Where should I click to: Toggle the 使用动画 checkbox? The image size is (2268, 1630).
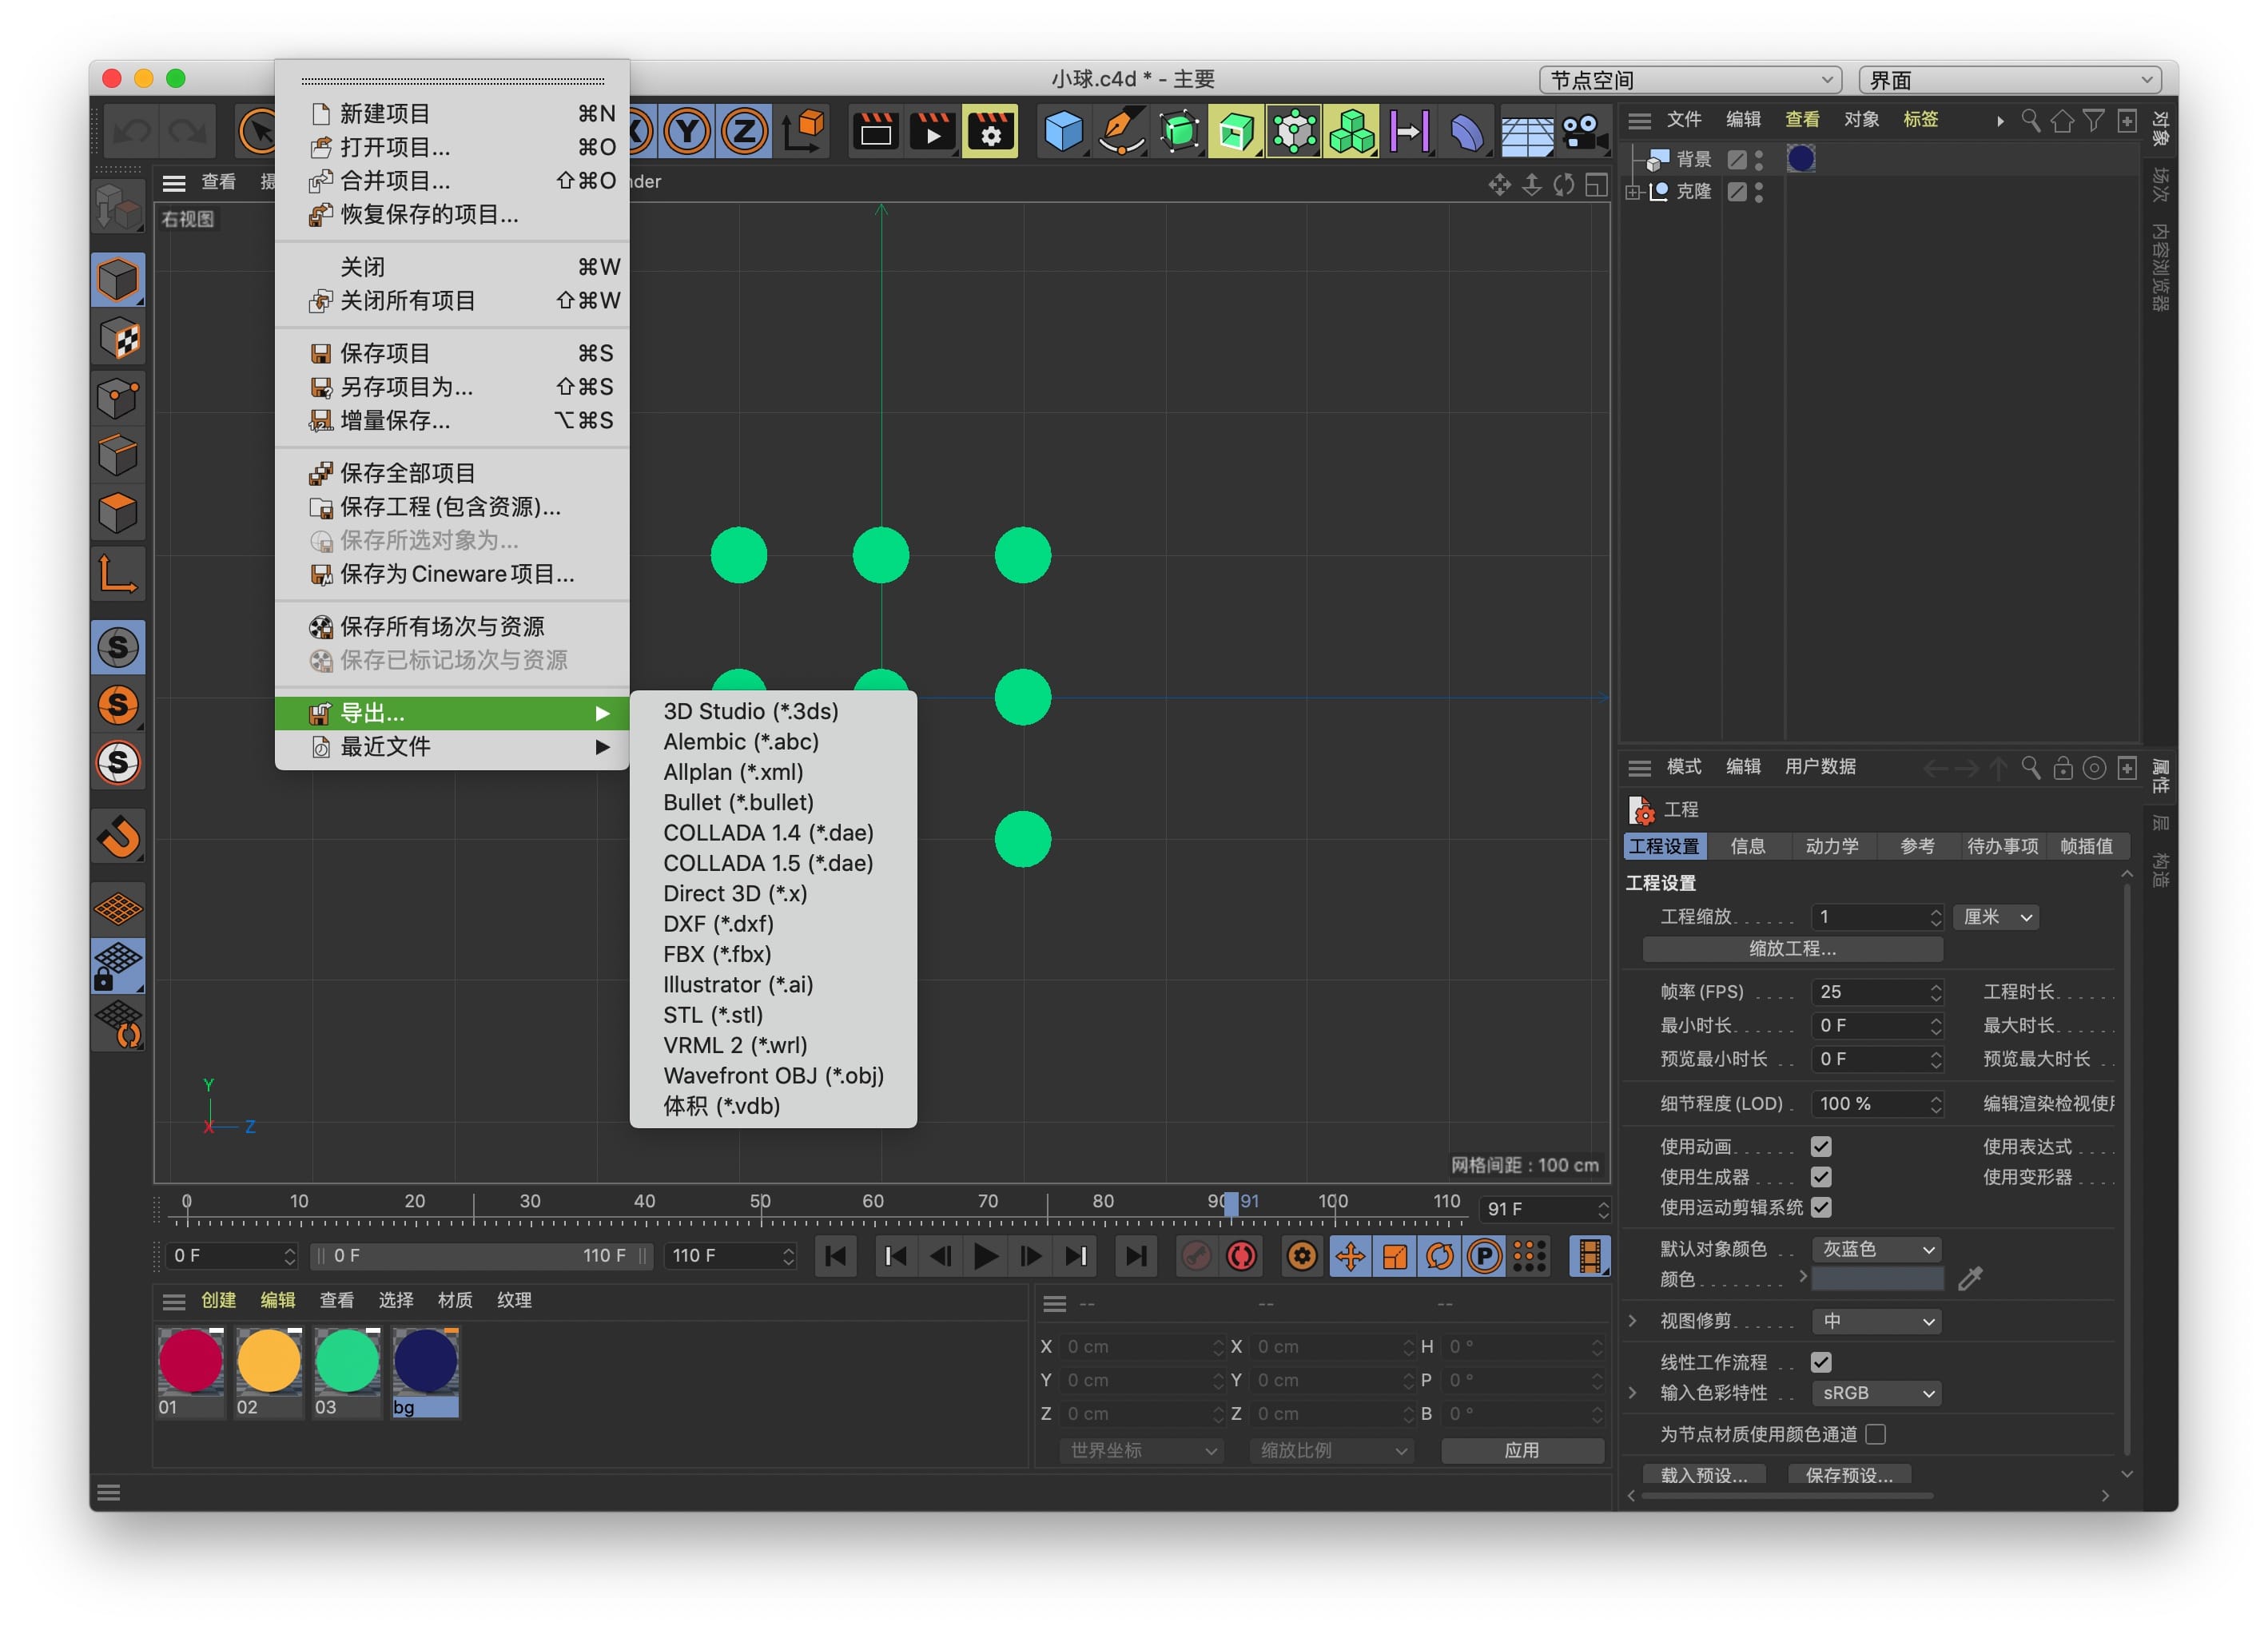pos(1821,1146)
